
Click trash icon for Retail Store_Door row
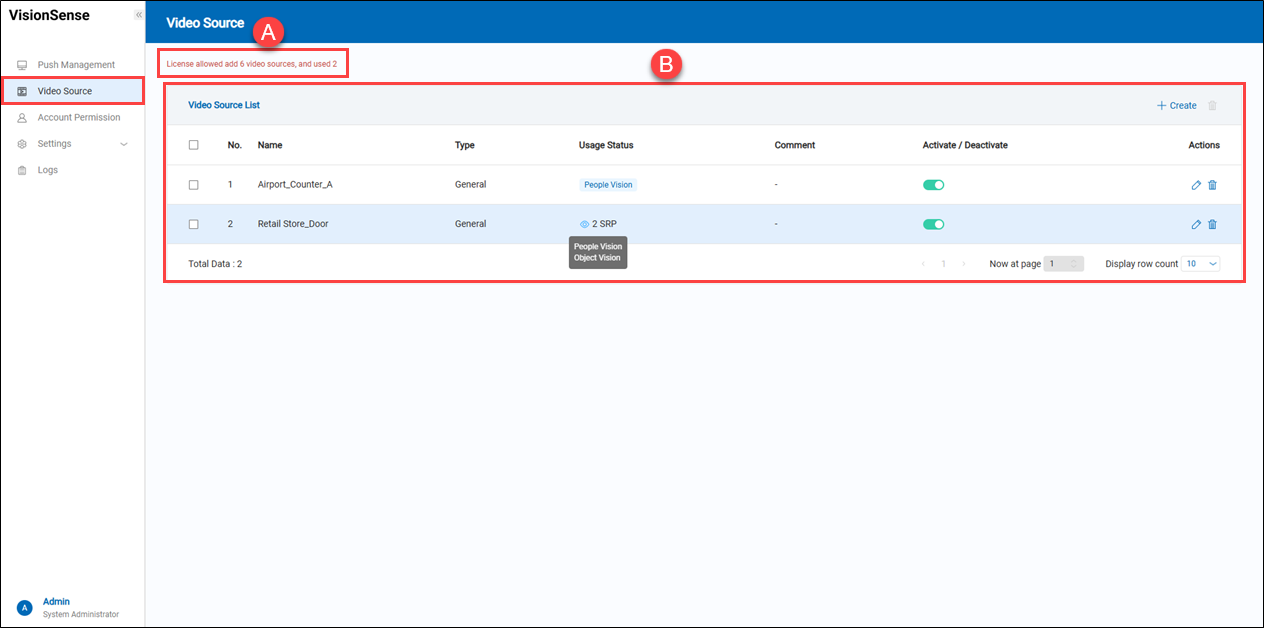tap(1212, 224)
